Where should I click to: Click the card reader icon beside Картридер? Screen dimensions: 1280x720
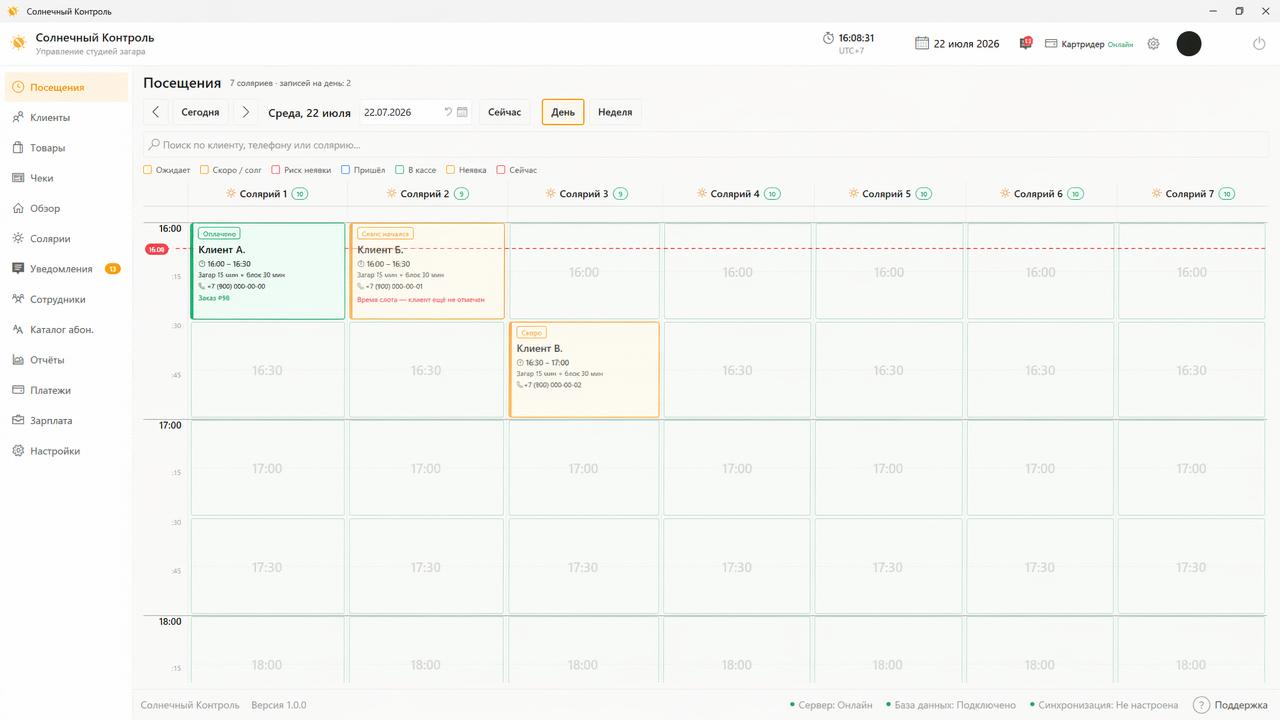tap(1051, 44)
